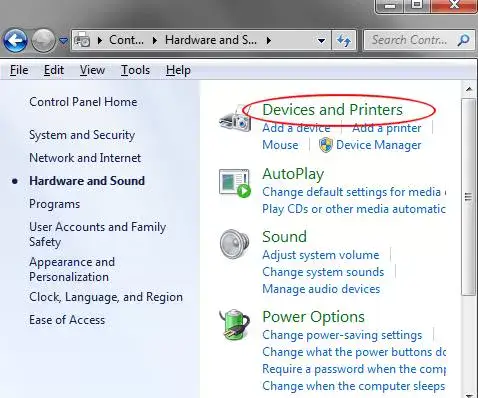This screenshot has width=478, height=398.
Task: Click the Devices and Printers icon
Action: [235, 120]
